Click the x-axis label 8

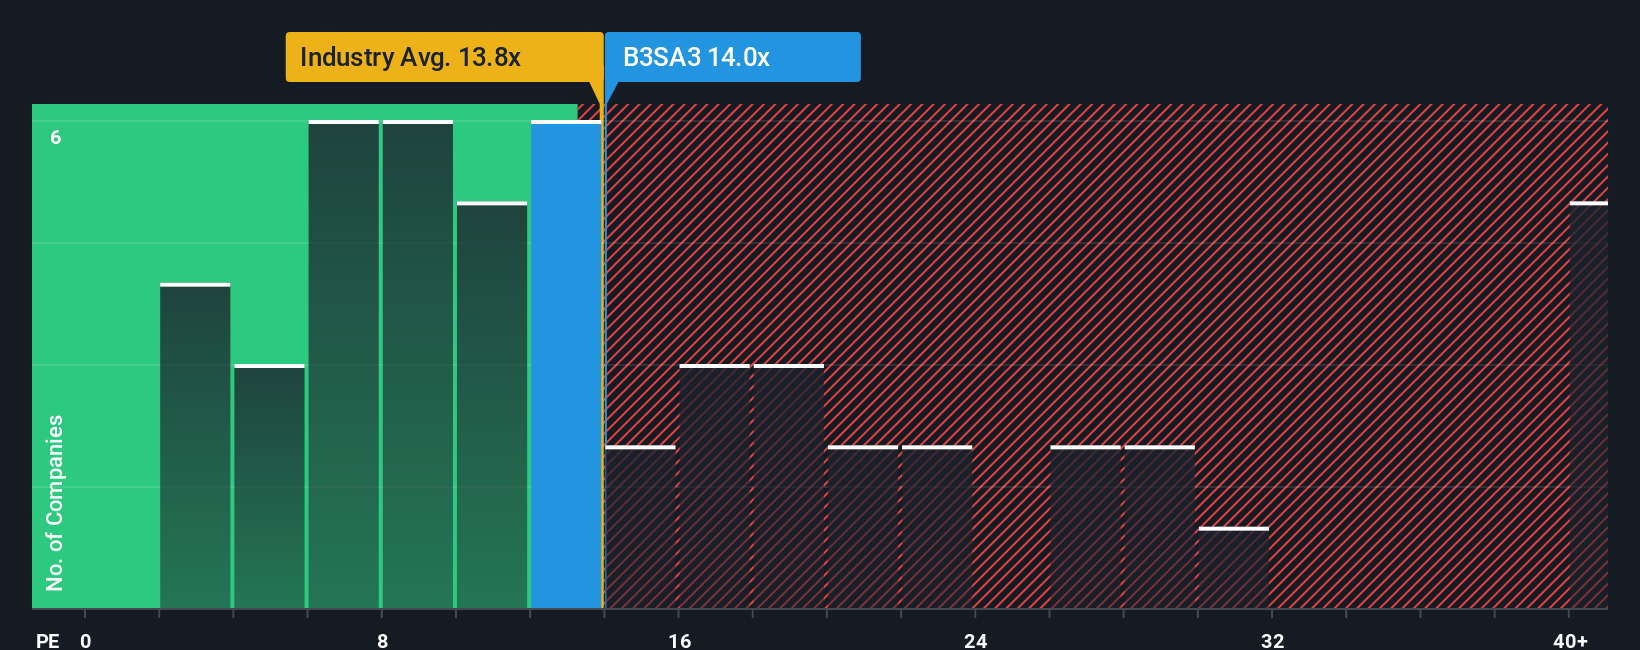tap(383, 640)
